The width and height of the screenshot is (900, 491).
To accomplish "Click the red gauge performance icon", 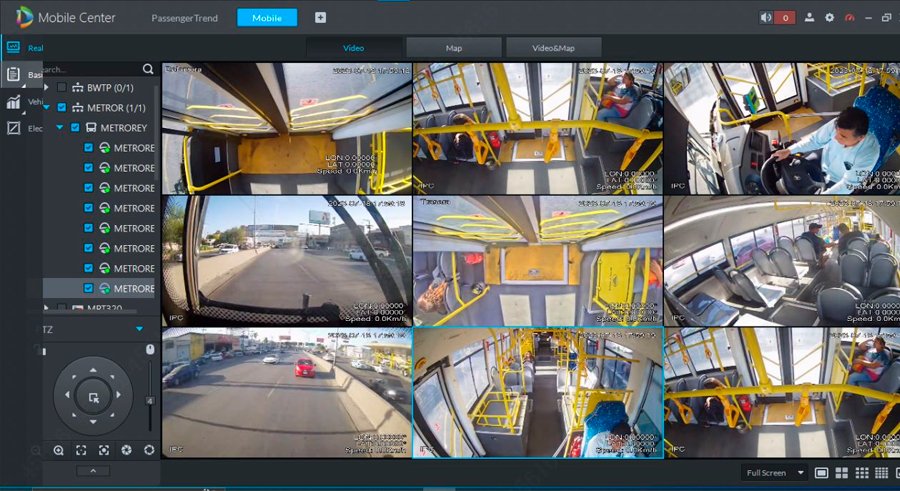I will coord(850,18).
